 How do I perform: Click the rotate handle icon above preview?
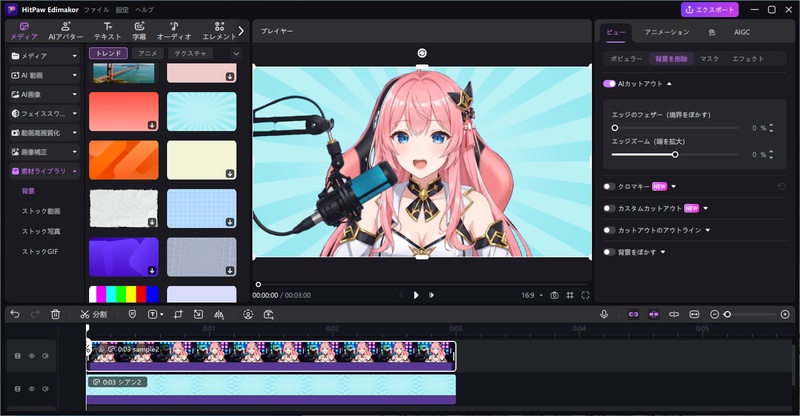pos(422,53)
